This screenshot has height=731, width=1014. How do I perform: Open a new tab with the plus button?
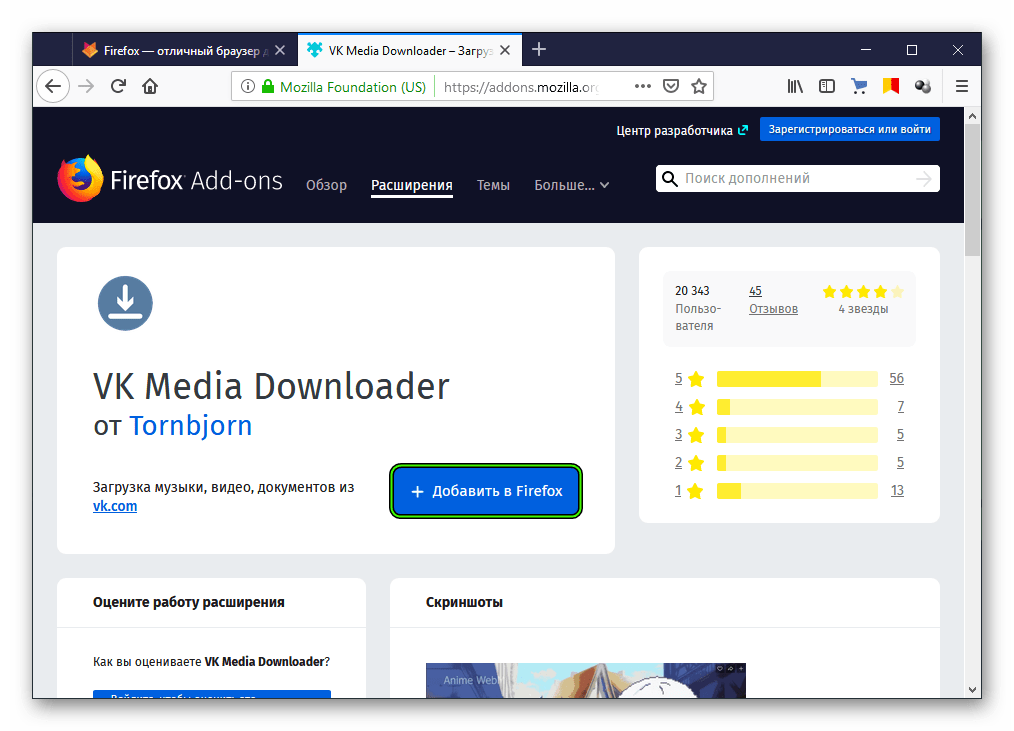pyautogui.click(x=539, y=49)
